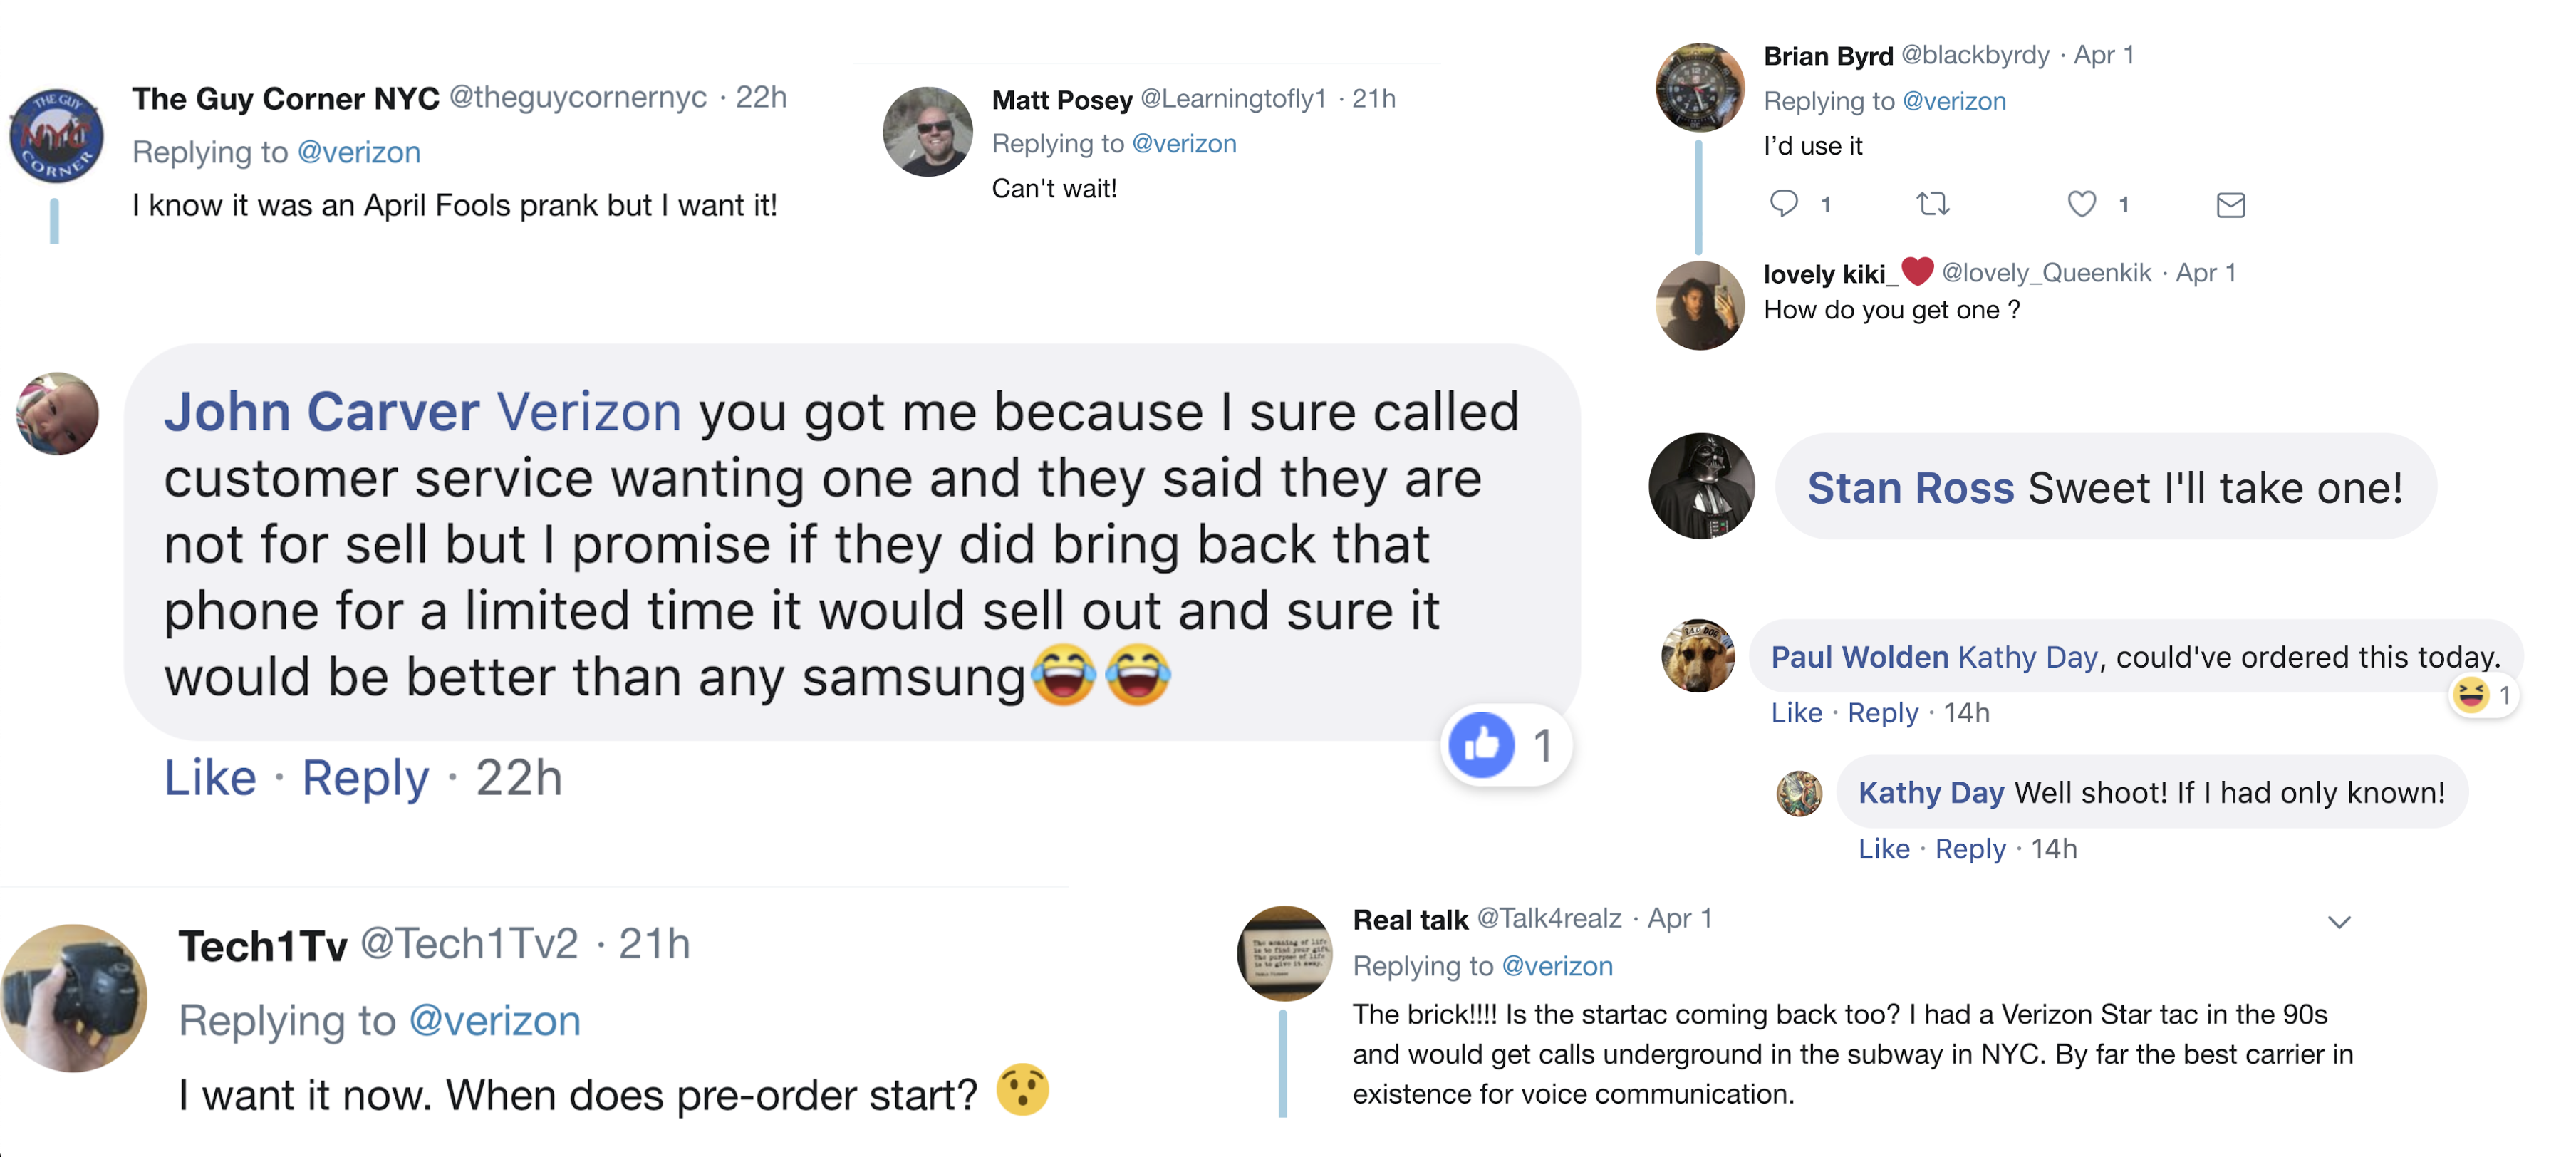Image resolution: width=2576 pixels, height=1157 pixels.
Task: Open Tech1Tv camera profile picture
Action: tap(74, 998)
